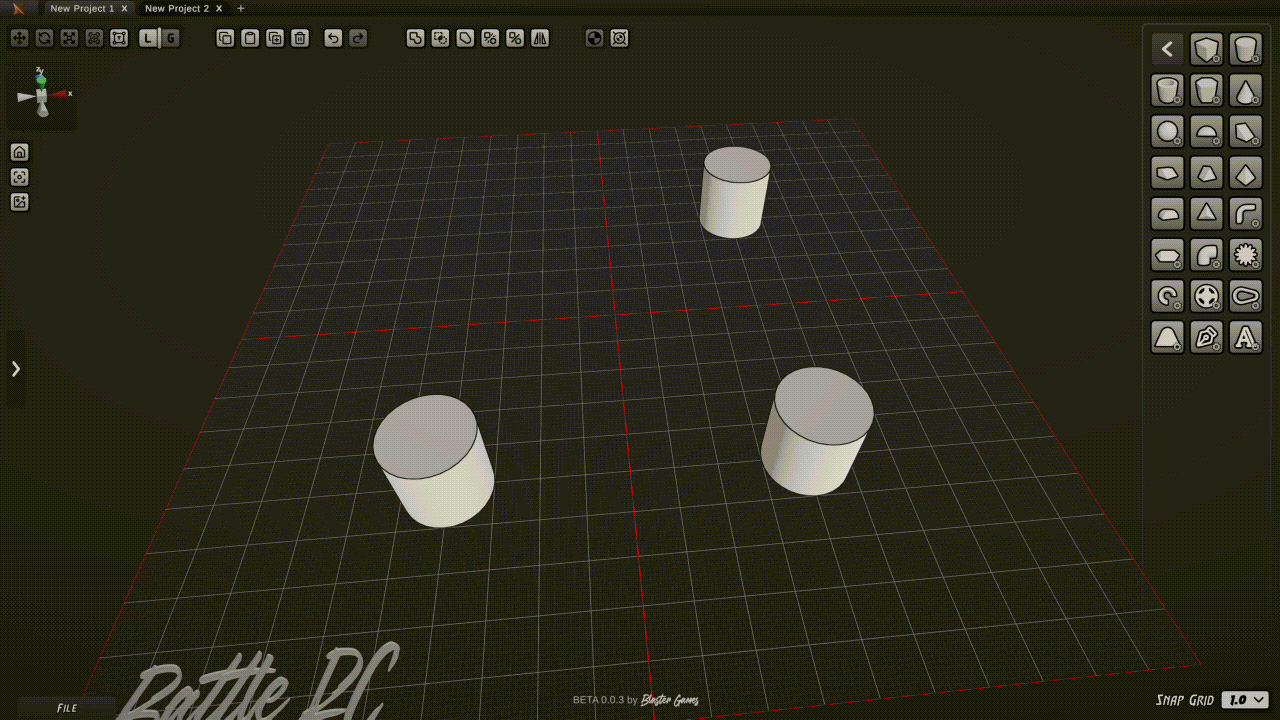Click the app logo in top-left corner

[19, 8]
